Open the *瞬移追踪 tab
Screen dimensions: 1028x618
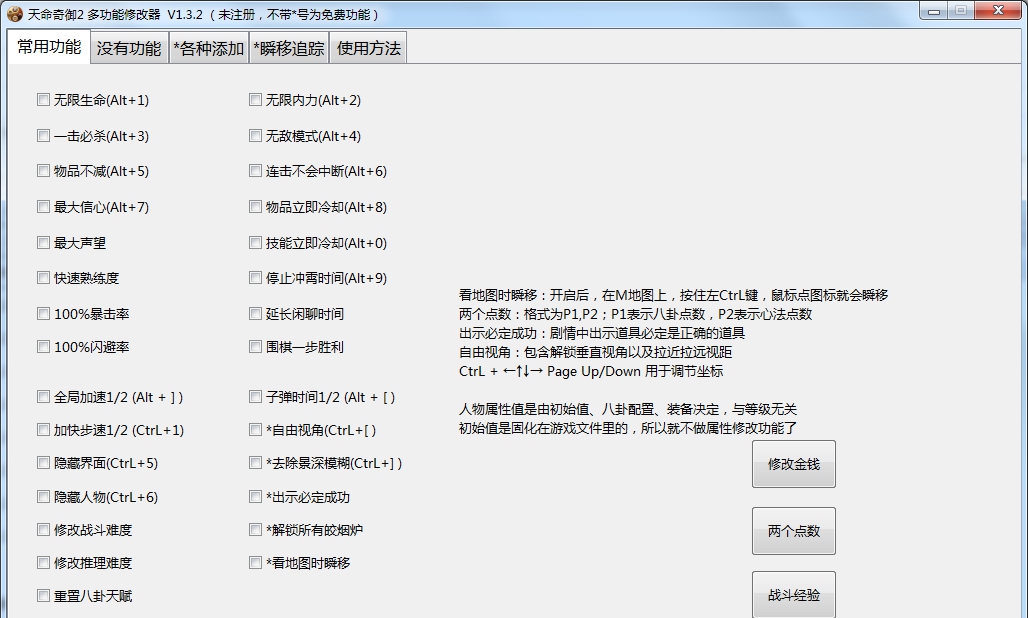288,47
